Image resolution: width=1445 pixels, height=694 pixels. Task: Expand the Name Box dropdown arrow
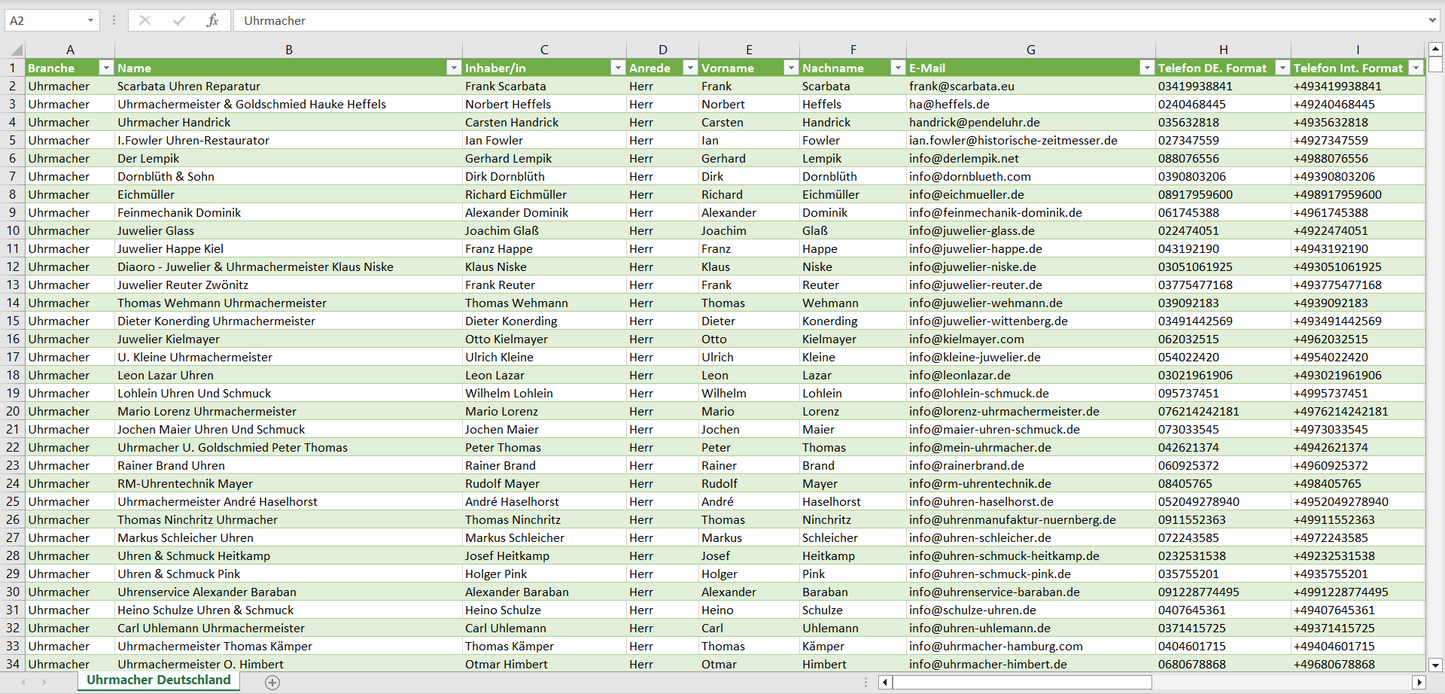tap(90, 20)
